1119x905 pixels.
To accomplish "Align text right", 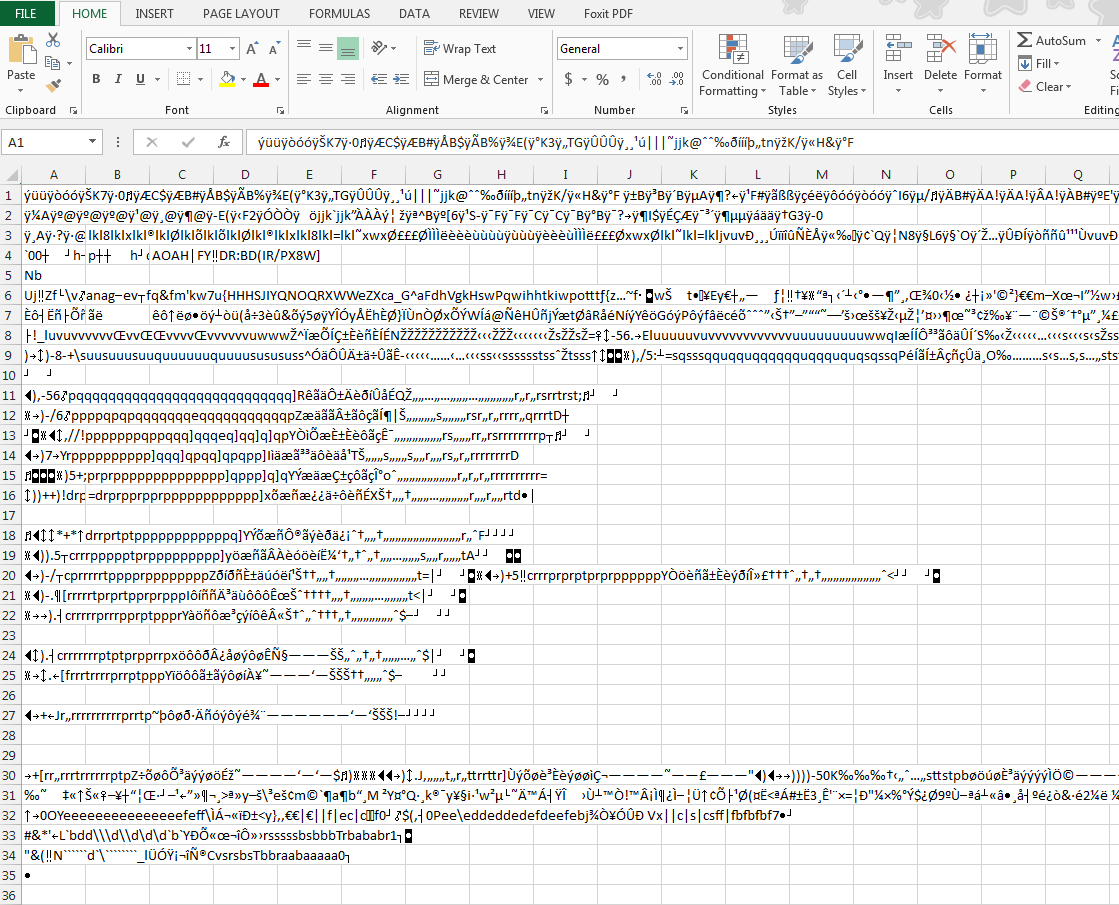I will coord(348,79).
